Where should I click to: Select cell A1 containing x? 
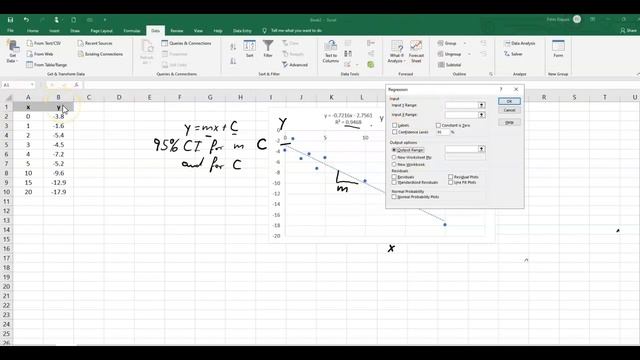(x=28, y=107)
